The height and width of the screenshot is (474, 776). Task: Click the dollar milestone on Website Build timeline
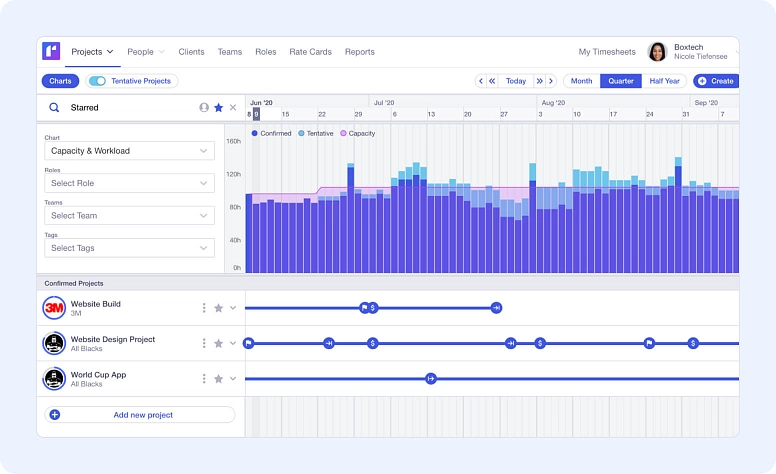373,308
